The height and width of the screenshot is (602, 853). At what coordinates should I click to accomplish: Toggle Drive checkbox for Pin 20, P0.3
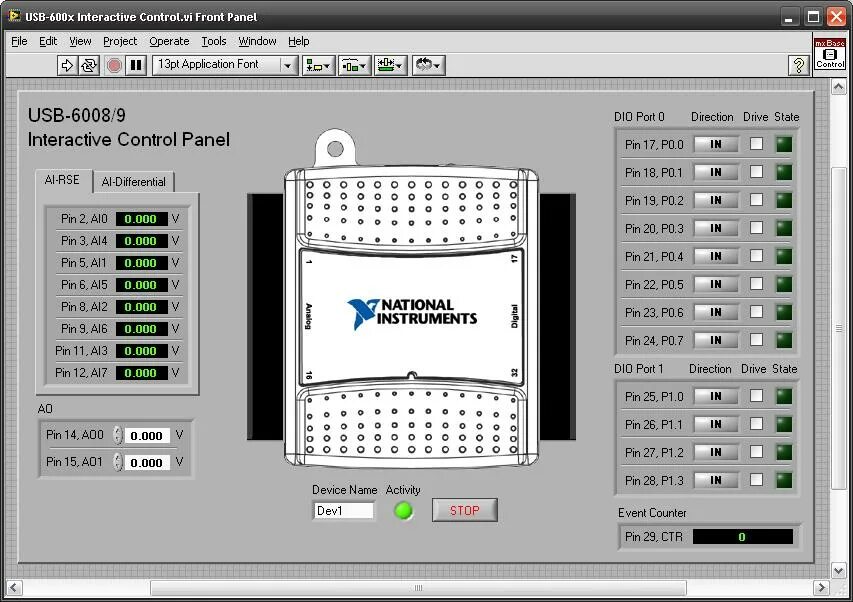(x=756, y=228)
